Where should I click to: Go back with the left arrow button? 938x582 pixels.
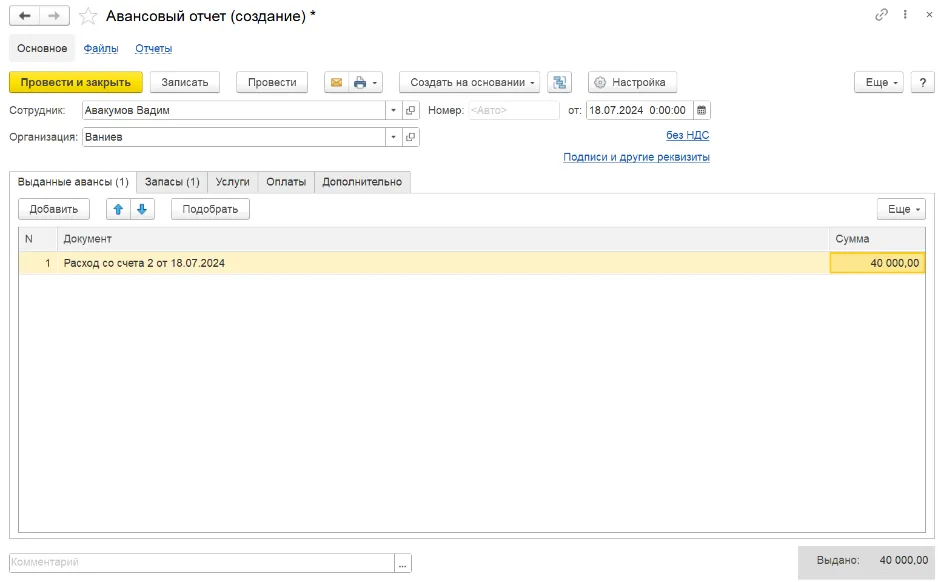pyautogui.click(x=25, y=16)
